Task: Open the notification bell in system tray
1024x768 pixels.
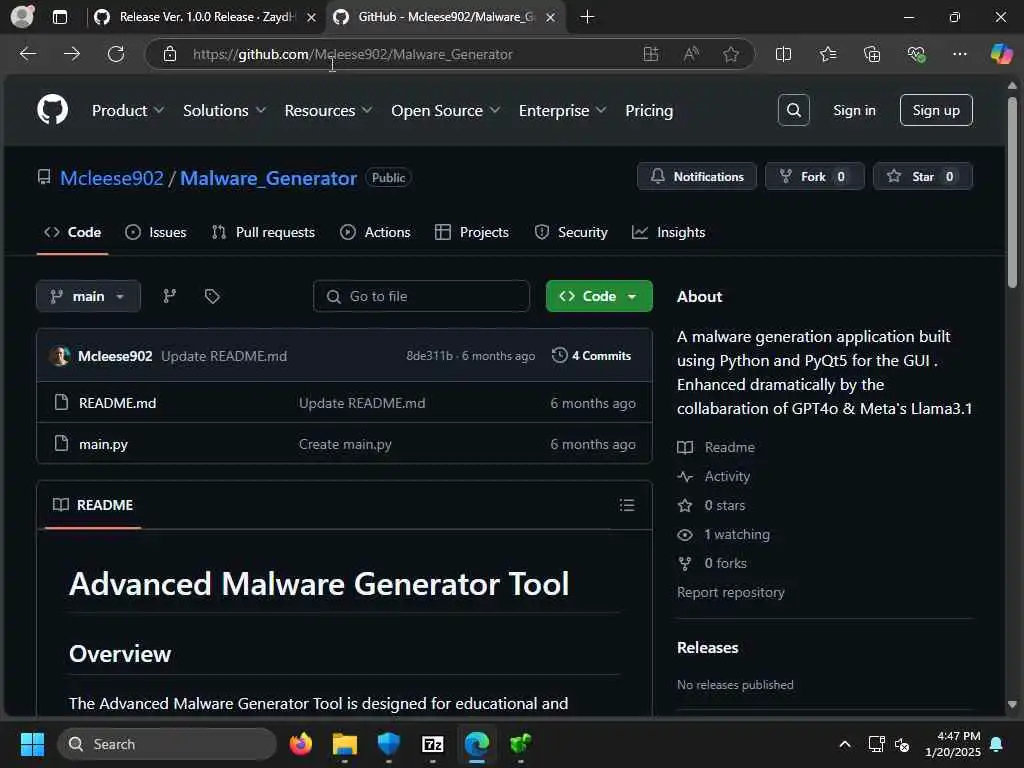Action: coord(997,744)
